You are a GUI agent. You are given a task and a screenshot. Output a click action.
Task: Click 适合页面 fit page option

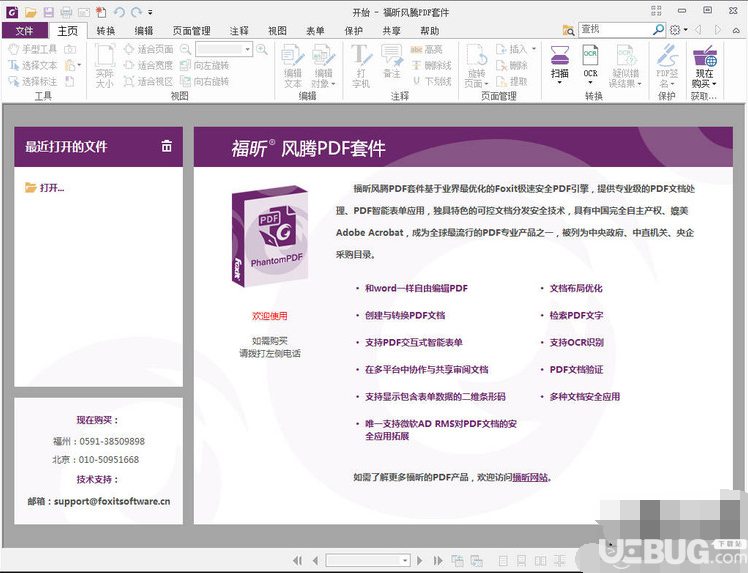pyautogui.click(x=148, y=49)
